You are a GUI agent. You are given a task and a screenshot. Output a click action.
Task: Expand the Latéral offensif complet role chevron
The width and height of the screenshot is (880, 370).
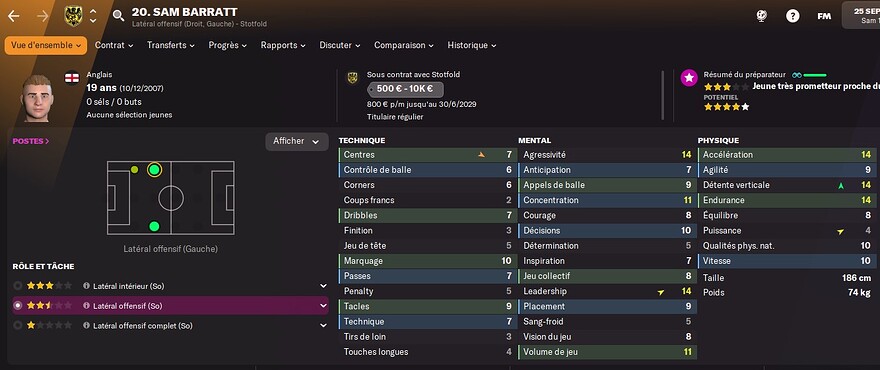(x=323, y=325)
